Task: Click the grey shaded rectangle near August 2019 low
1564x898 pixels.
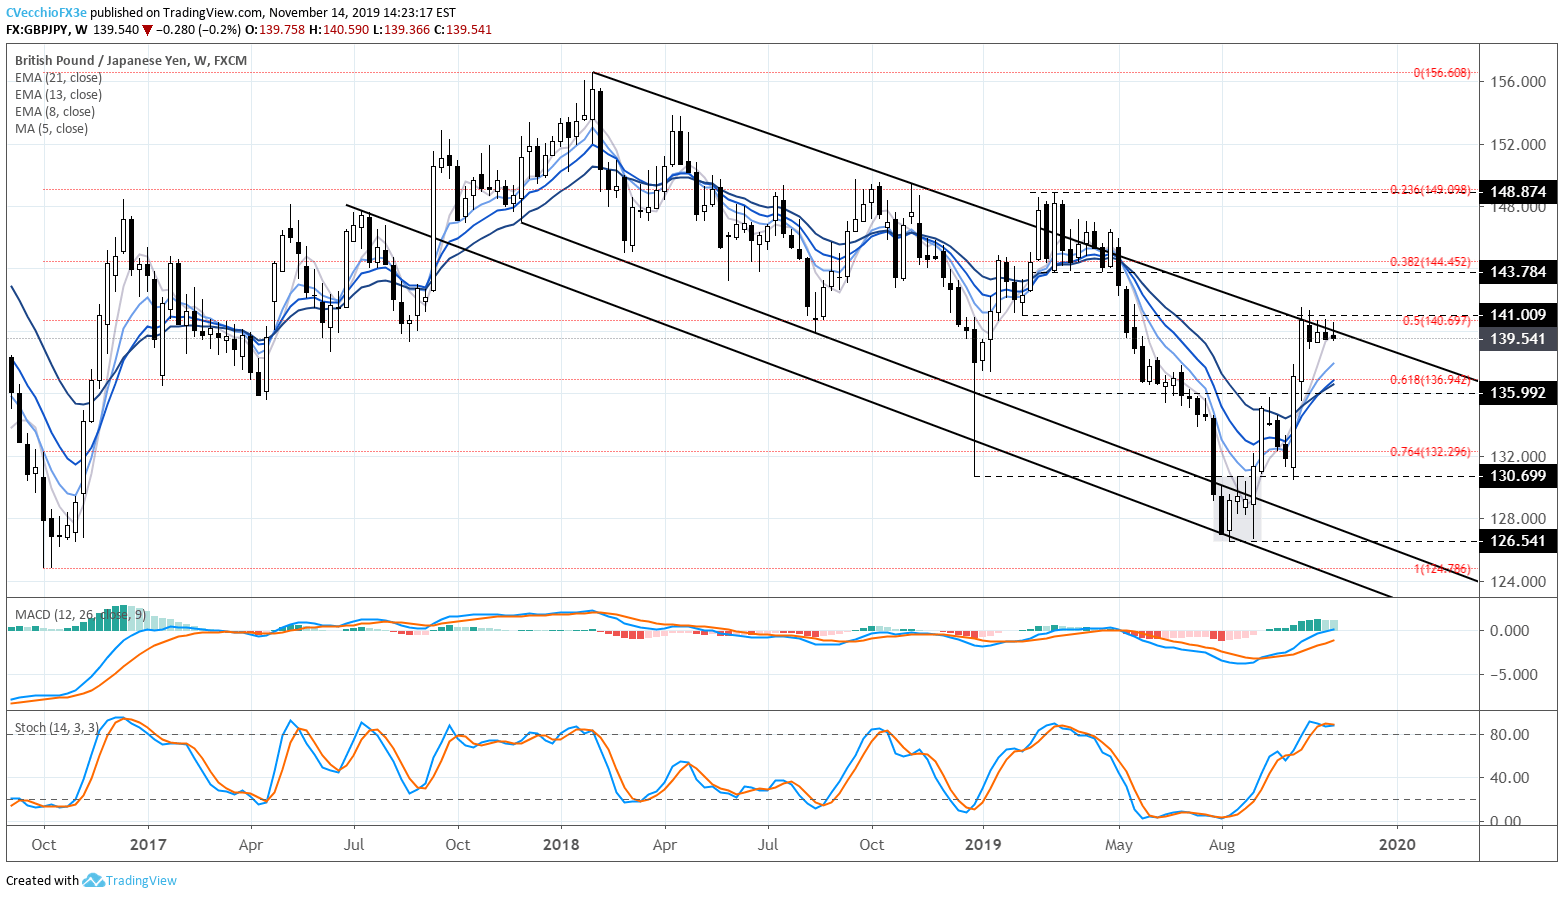Action: pos(1237,509)
